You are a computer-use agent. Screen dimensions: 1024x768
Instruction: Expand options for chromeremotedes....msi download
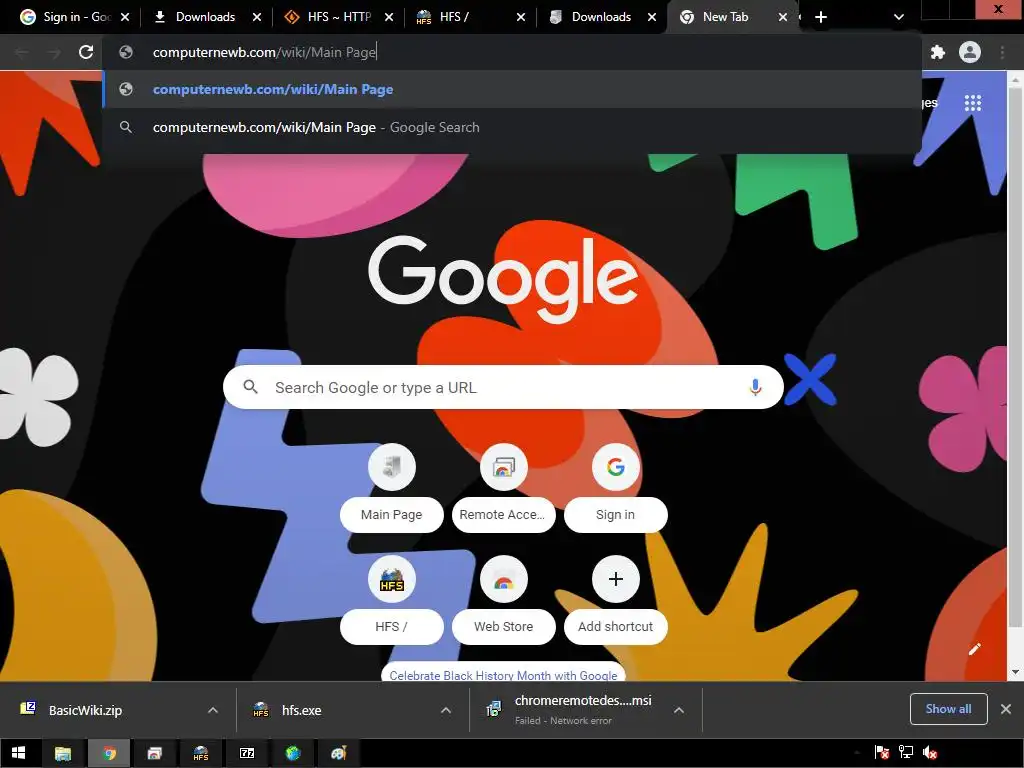click(679, 710)
